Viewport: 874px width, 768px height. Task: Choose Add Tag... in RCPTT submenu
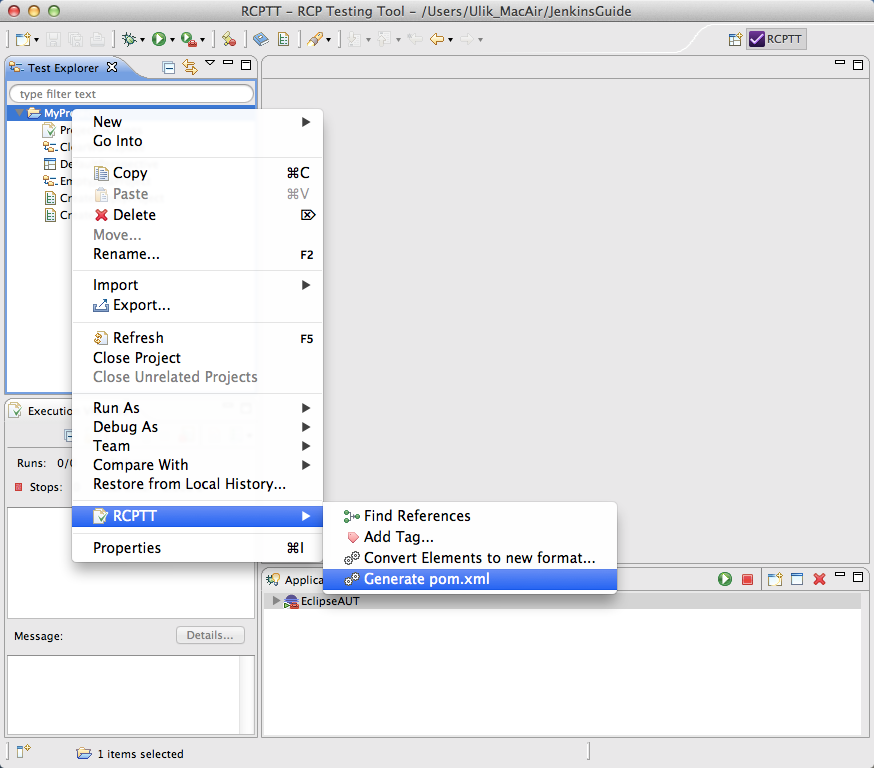(470, 537)
